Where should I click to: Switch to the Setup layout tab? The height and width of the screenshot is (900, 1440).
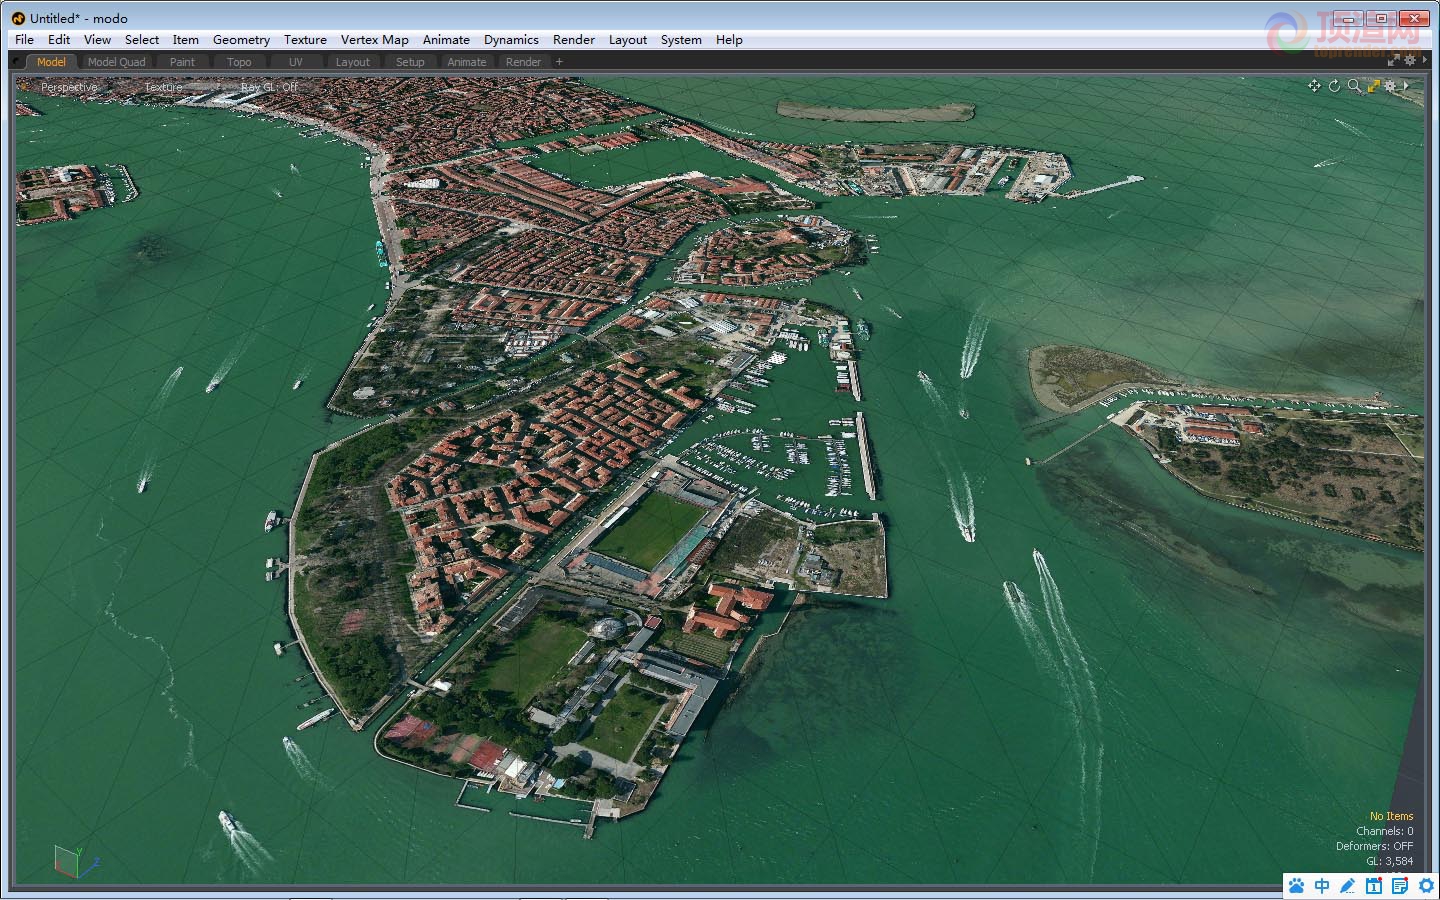coord(410,62)
